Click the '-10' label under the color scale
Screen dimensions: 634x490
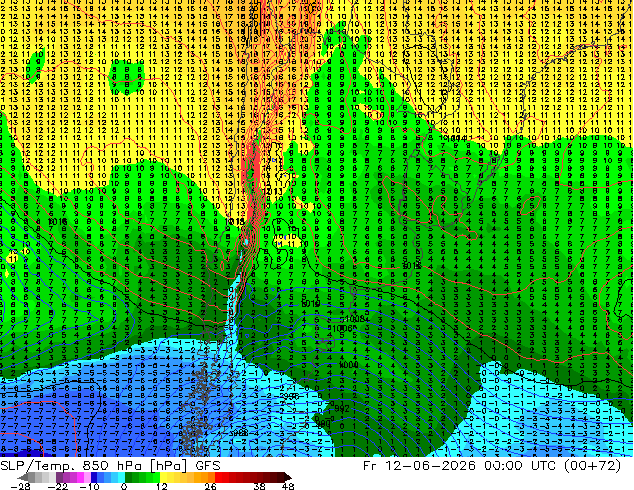[90, 486]
